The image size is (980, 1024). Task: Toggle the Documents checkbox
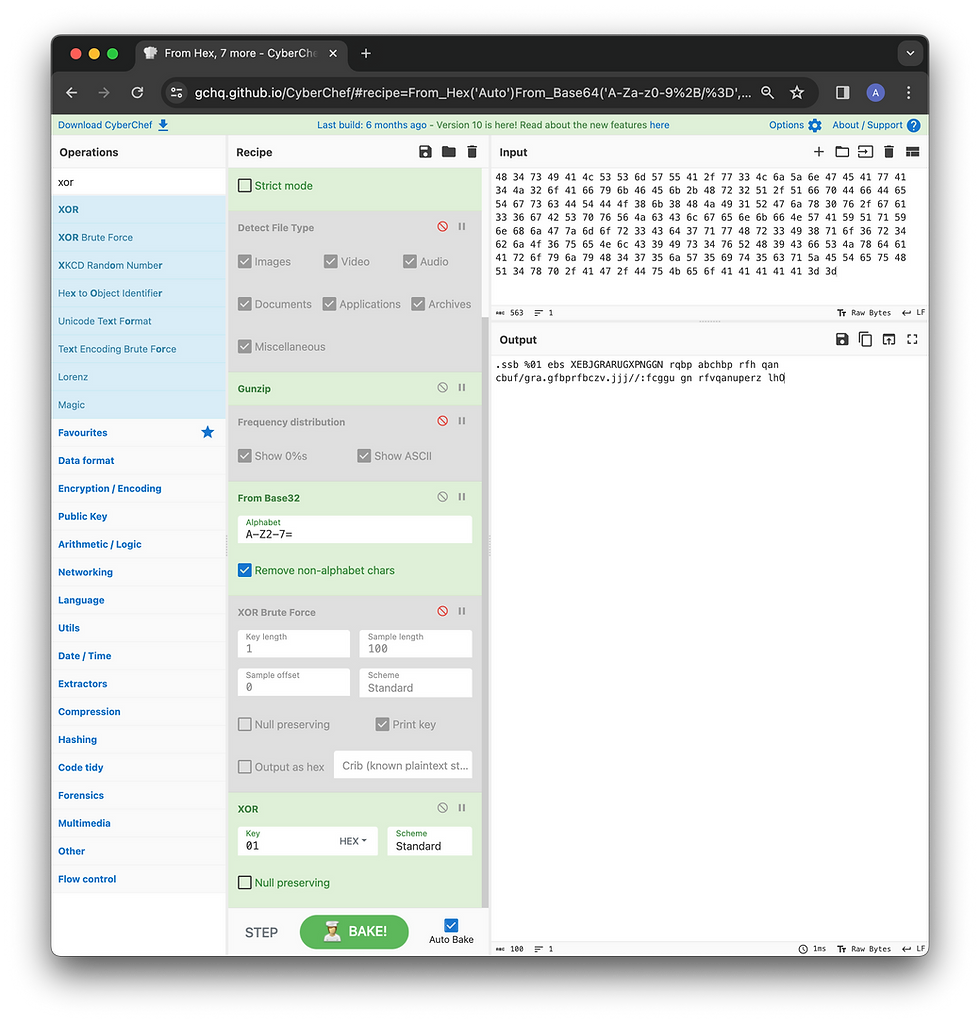tap(245, 304)
